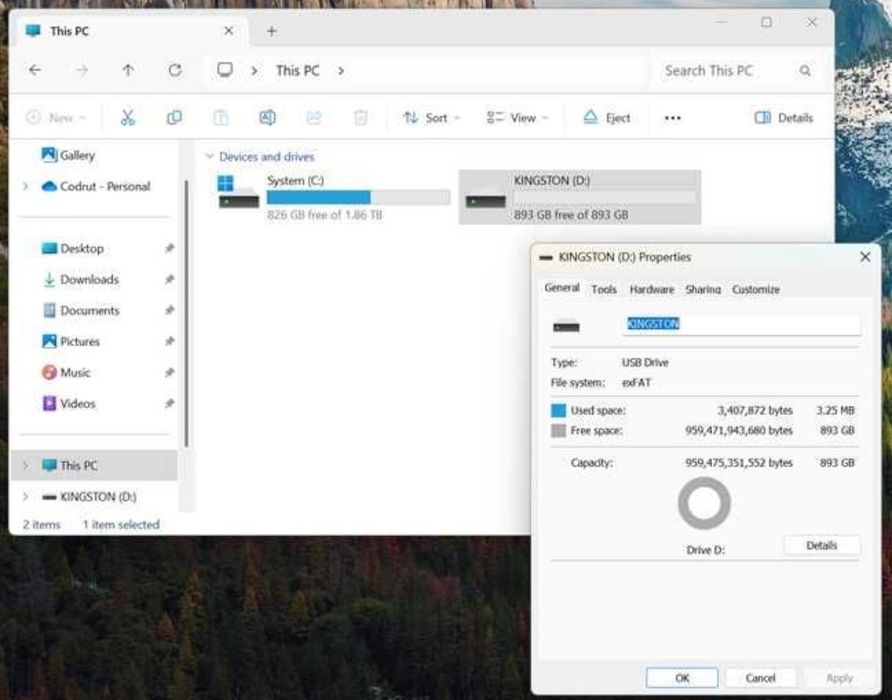Switch to the Customize tab
The image size is (892, 700).
click(x=755, y=289)
